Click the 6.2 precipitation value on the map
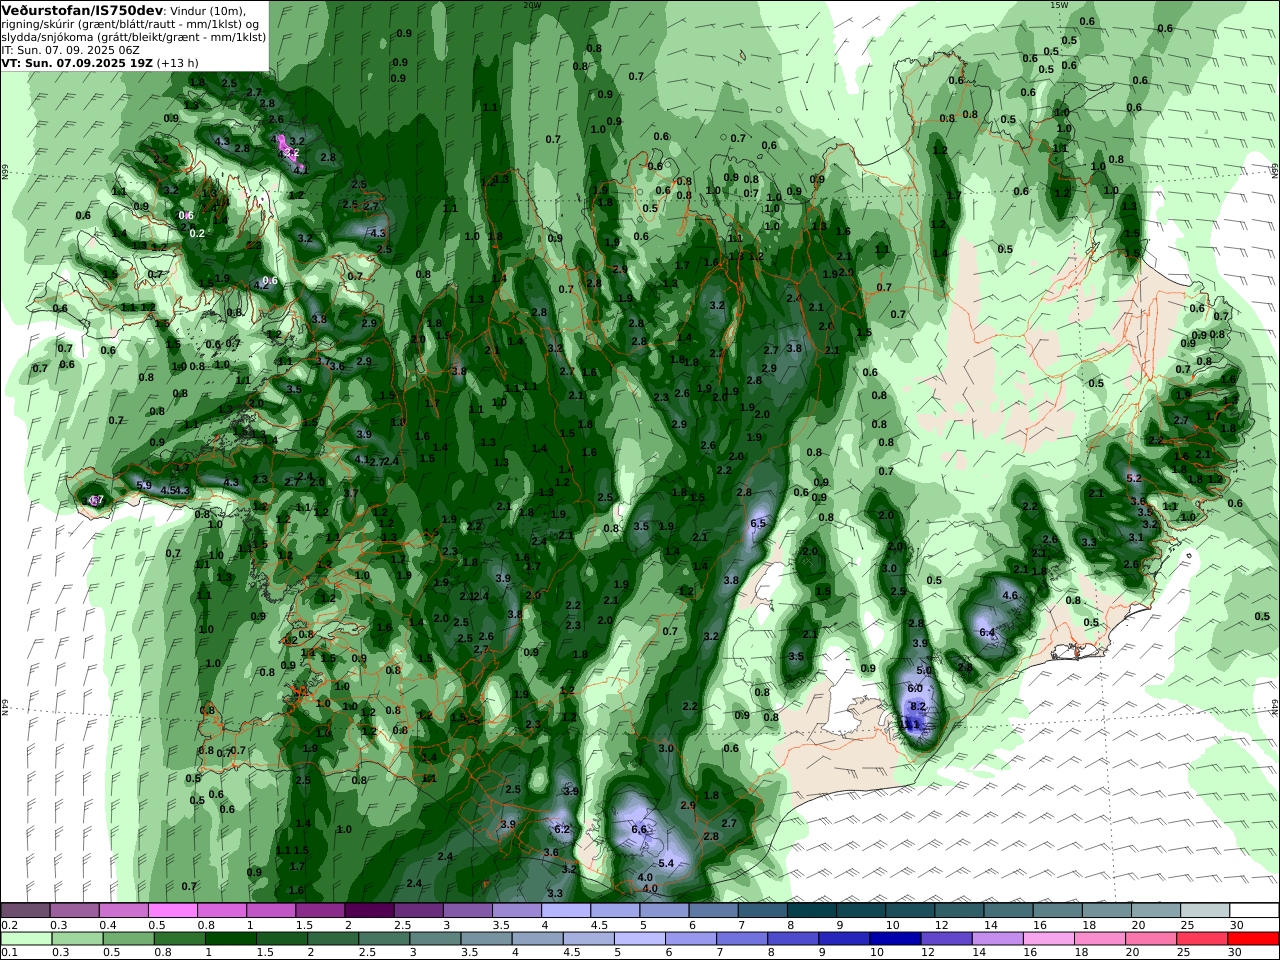Image resolution: width=1280 pixels, height=960 pixels. pyautogui.click(x=561, y=830)
